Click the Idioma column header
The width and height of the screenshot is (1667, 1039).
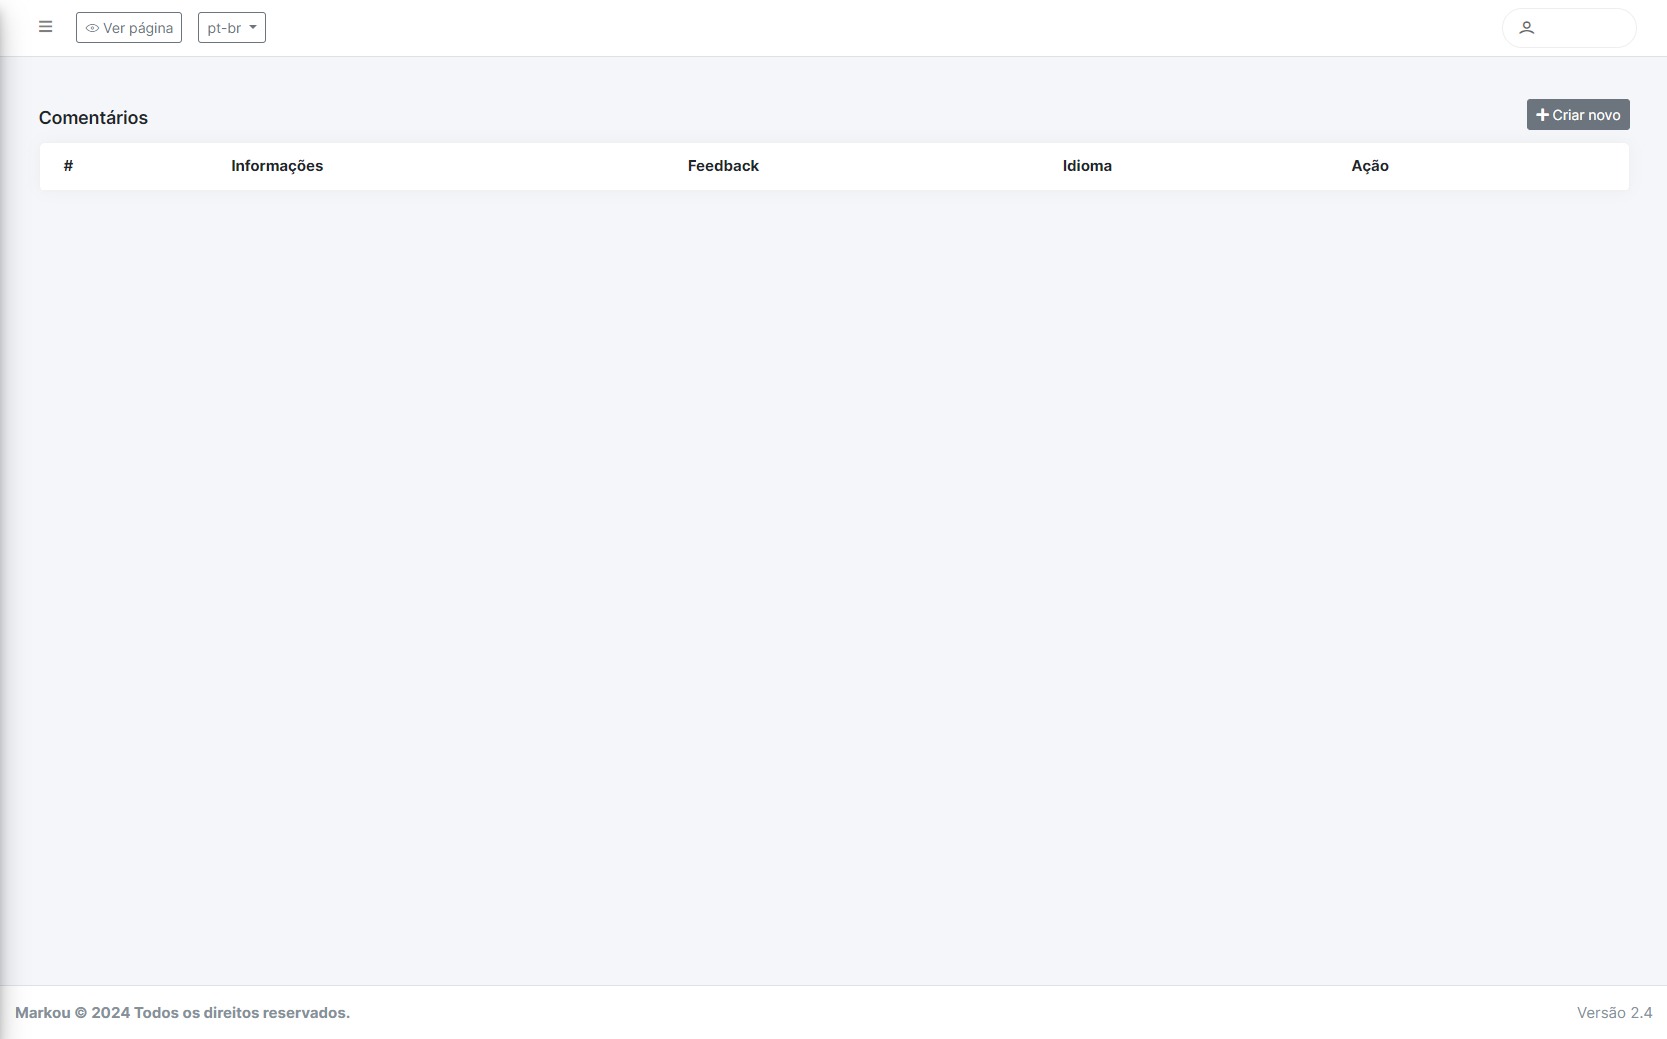[1087, 166]
